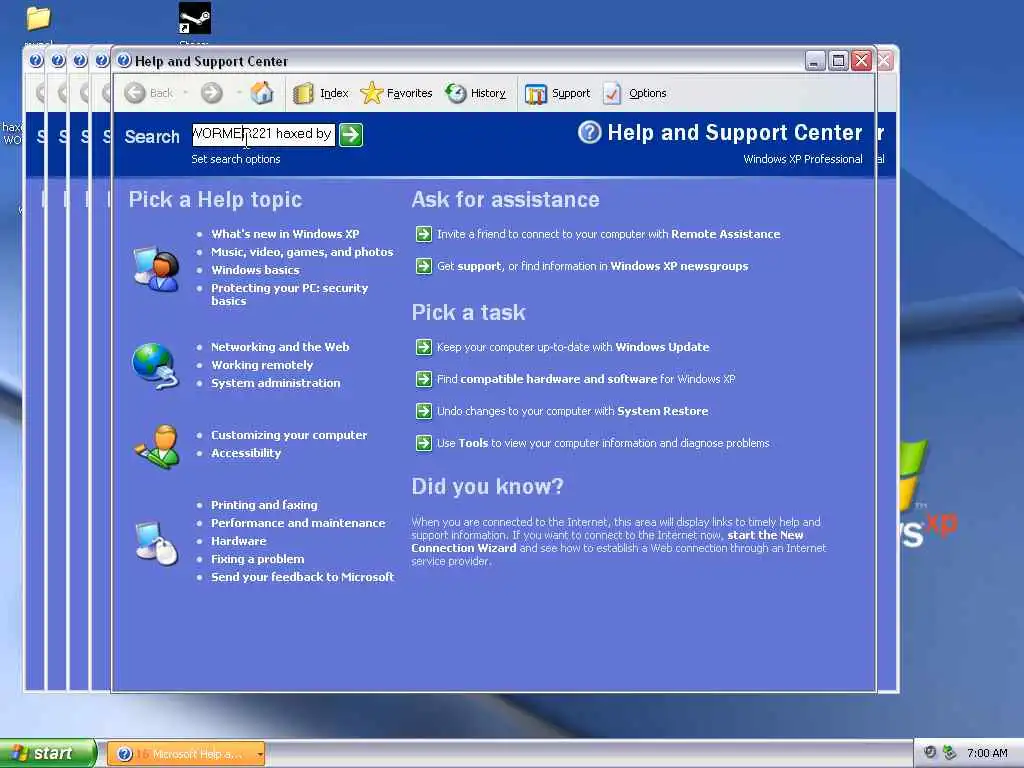
Task: Open Performance and maintenance topic
Action: point(298,523)
